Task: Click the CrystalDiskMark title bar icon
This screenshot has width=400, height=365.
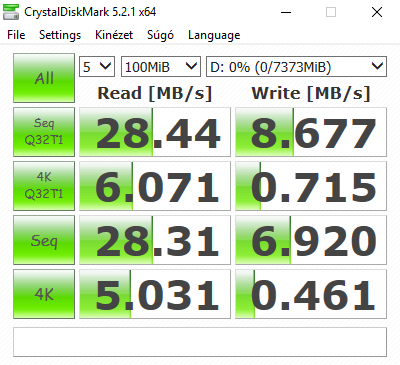Action: click(x=11, y=12)
